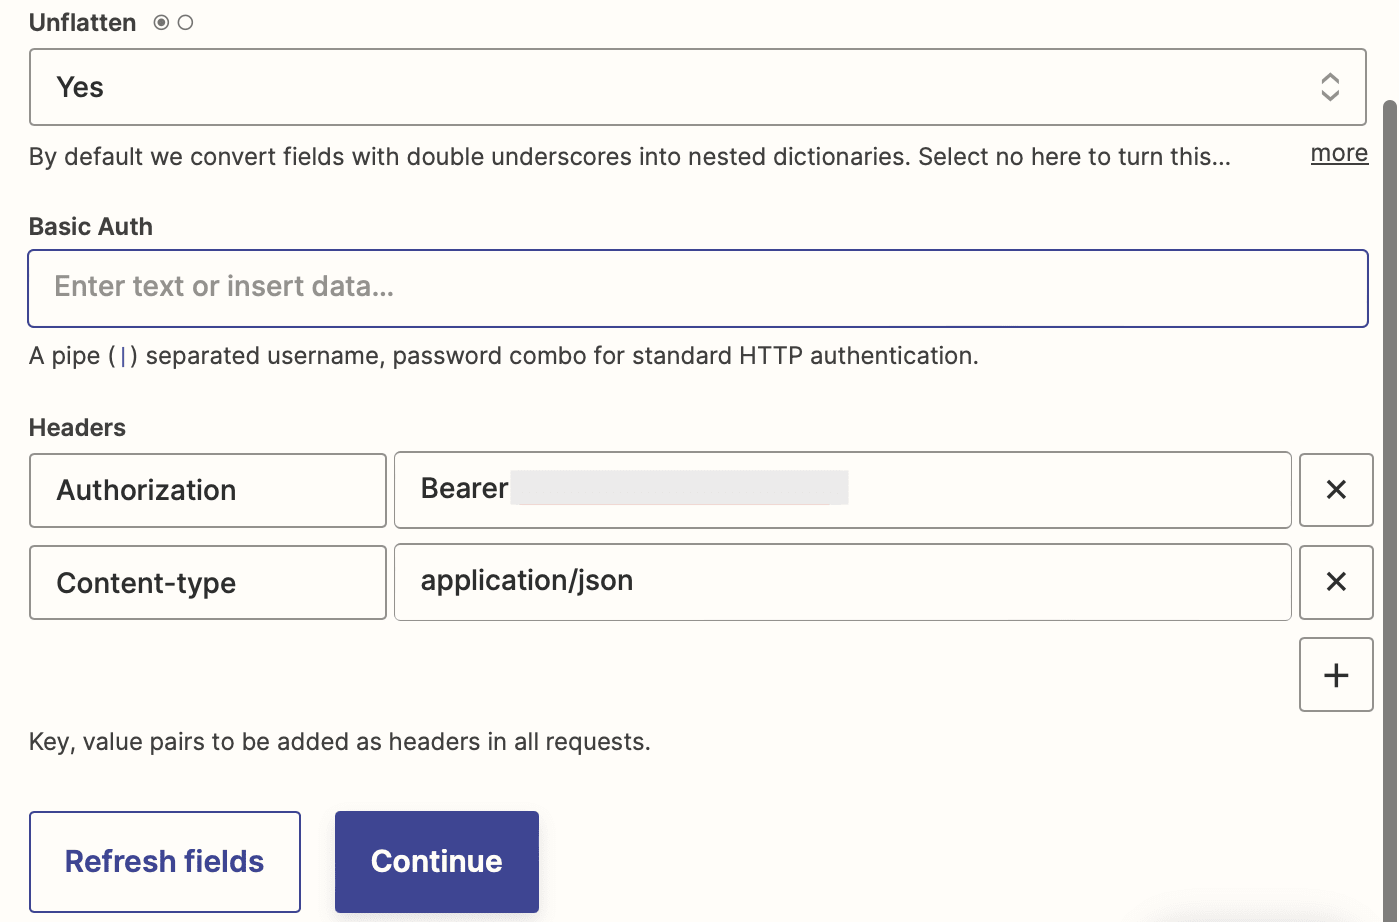
Task: Remove the Authorization header row
Action: pos(1336,490)
